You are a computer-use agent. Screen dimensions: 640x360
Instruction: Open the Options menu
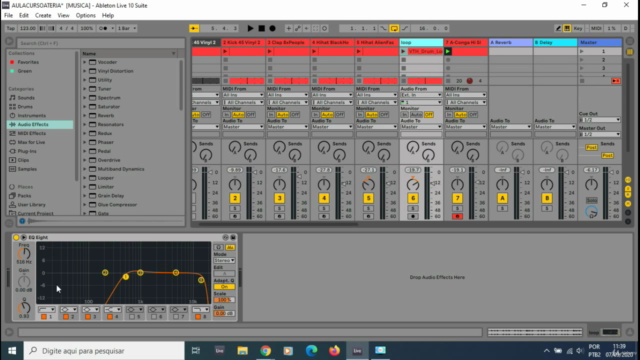click(86, 16)
